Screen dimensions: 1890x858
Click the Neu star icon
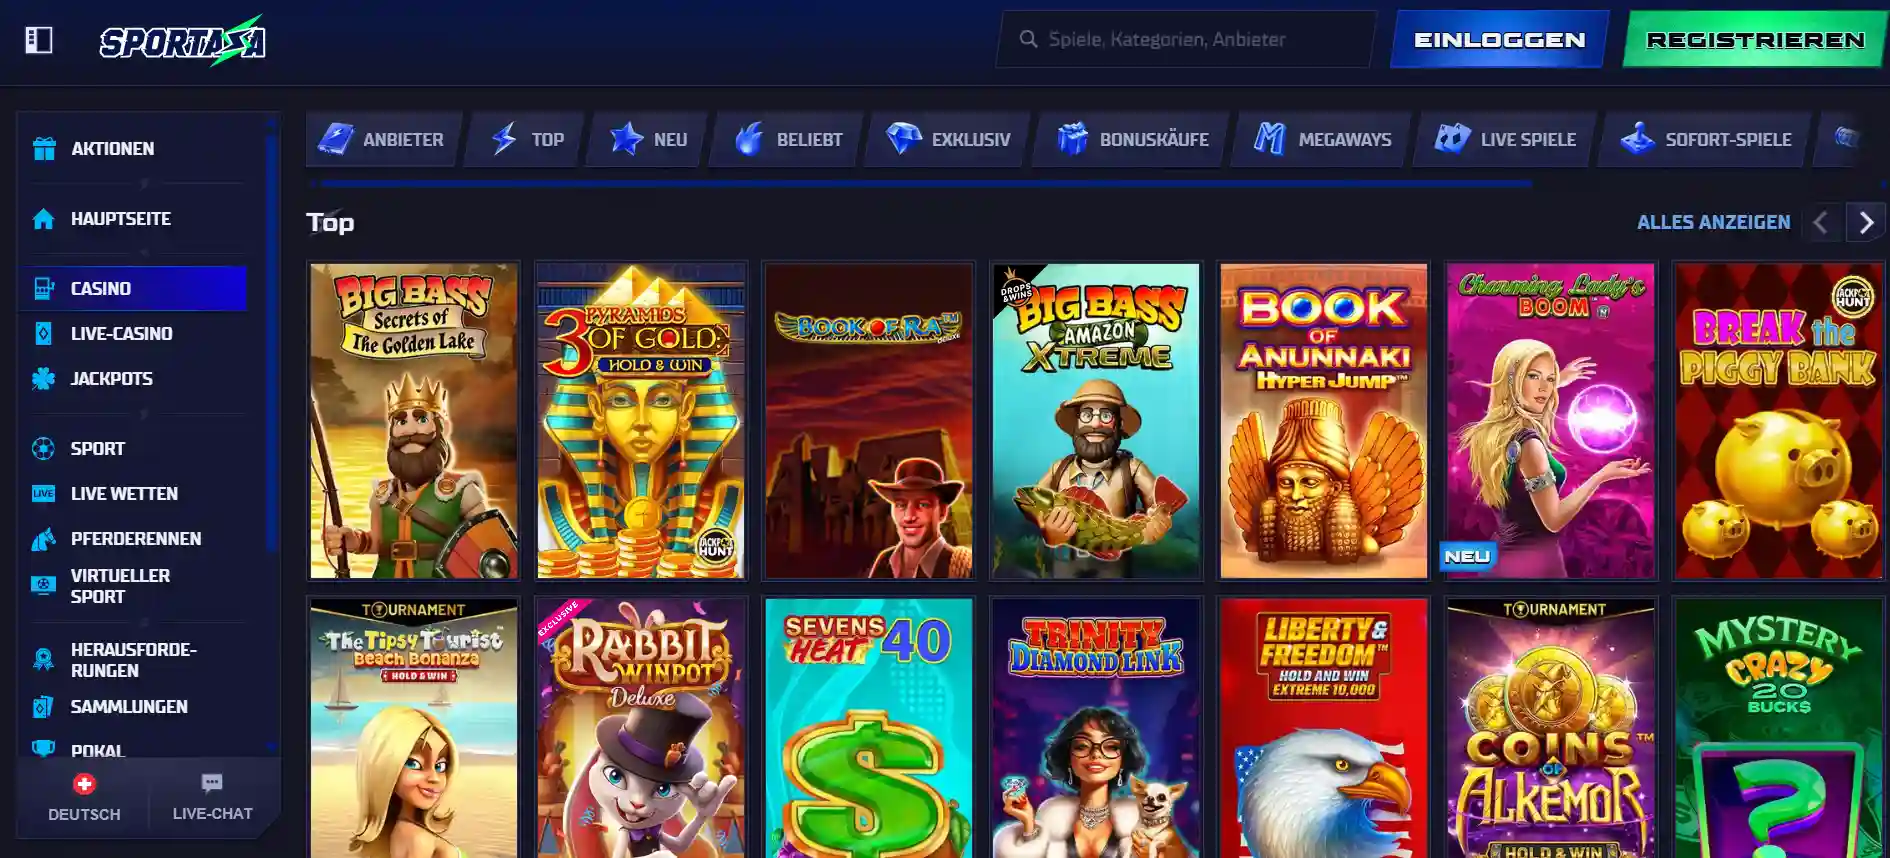(x=627, y=139)
